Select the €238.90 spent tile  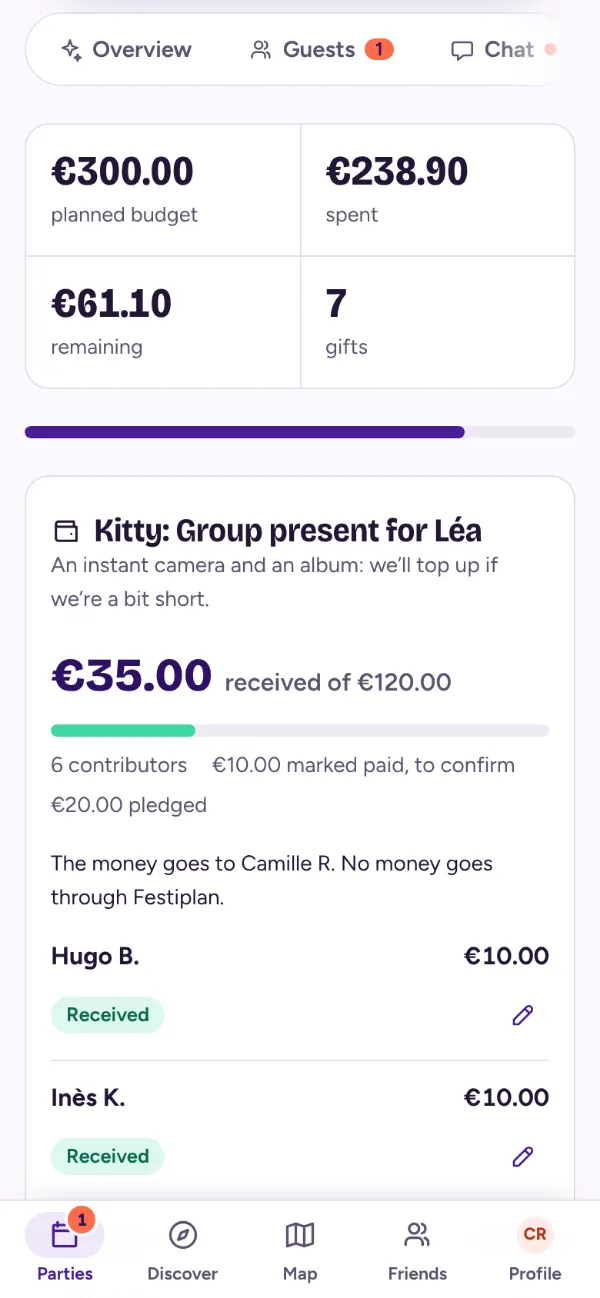[438, 190]
